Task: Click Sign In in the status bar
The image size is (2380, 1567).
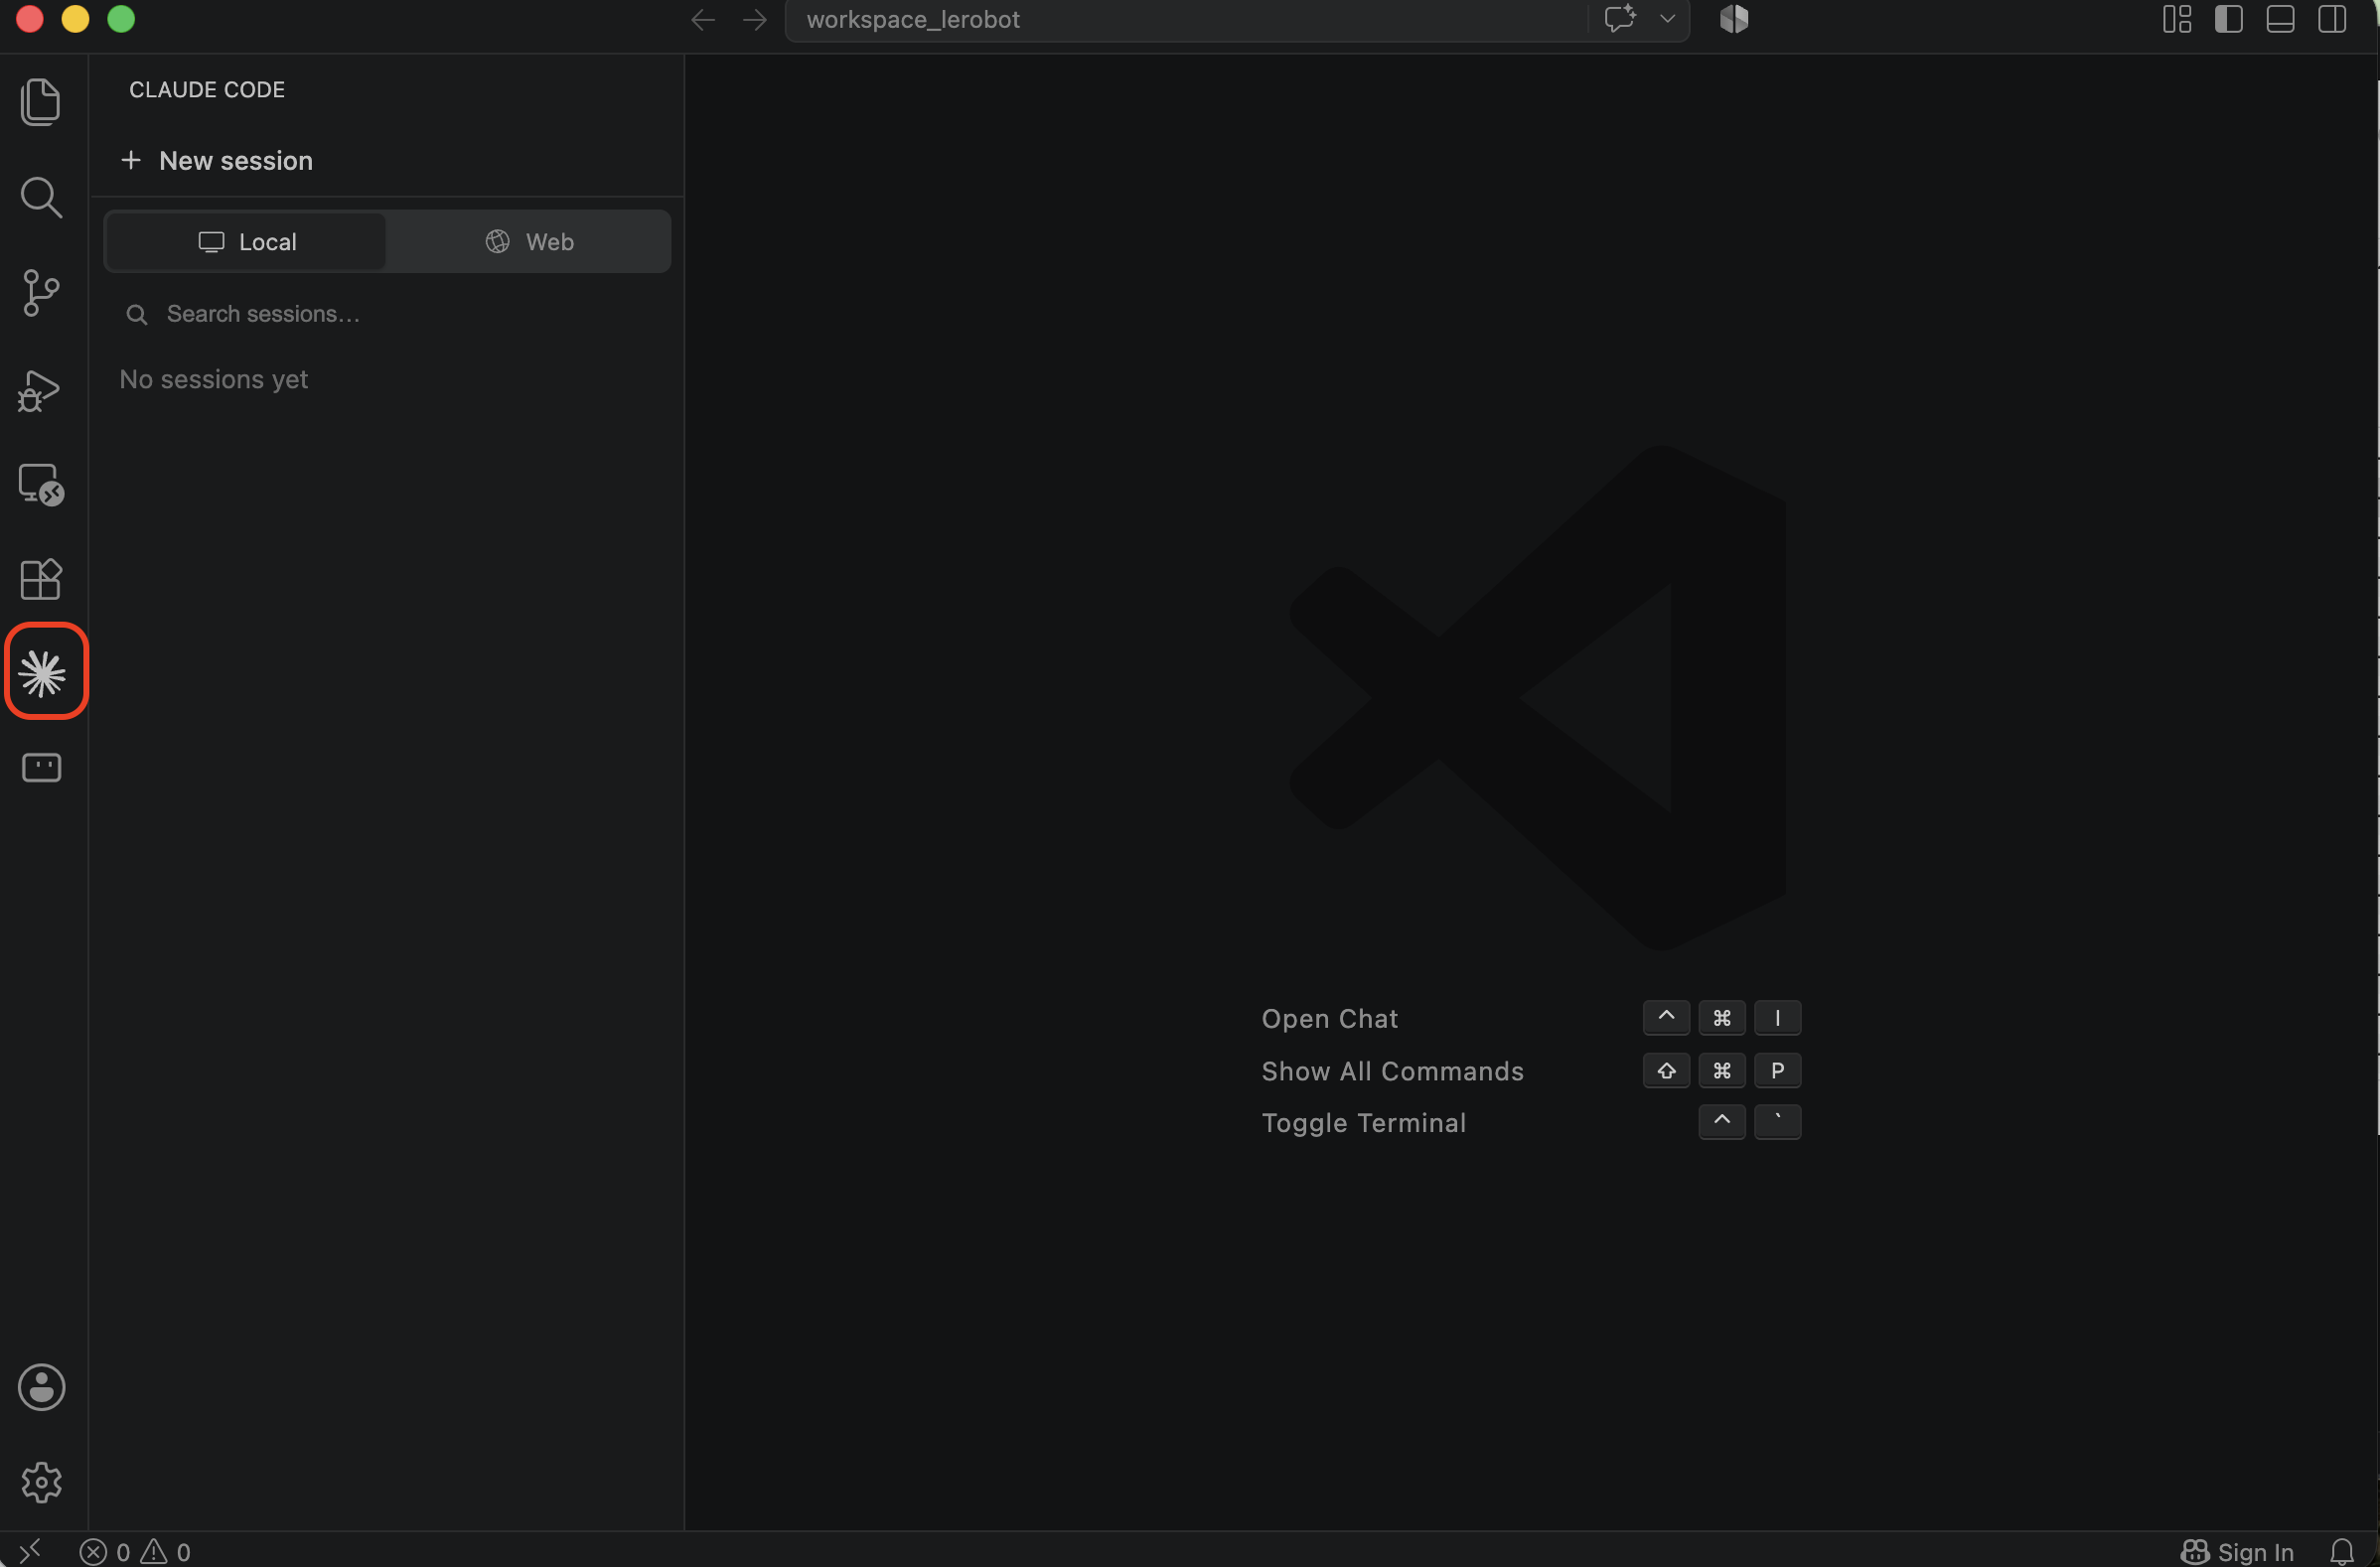Action: tap(2236, 1551)
